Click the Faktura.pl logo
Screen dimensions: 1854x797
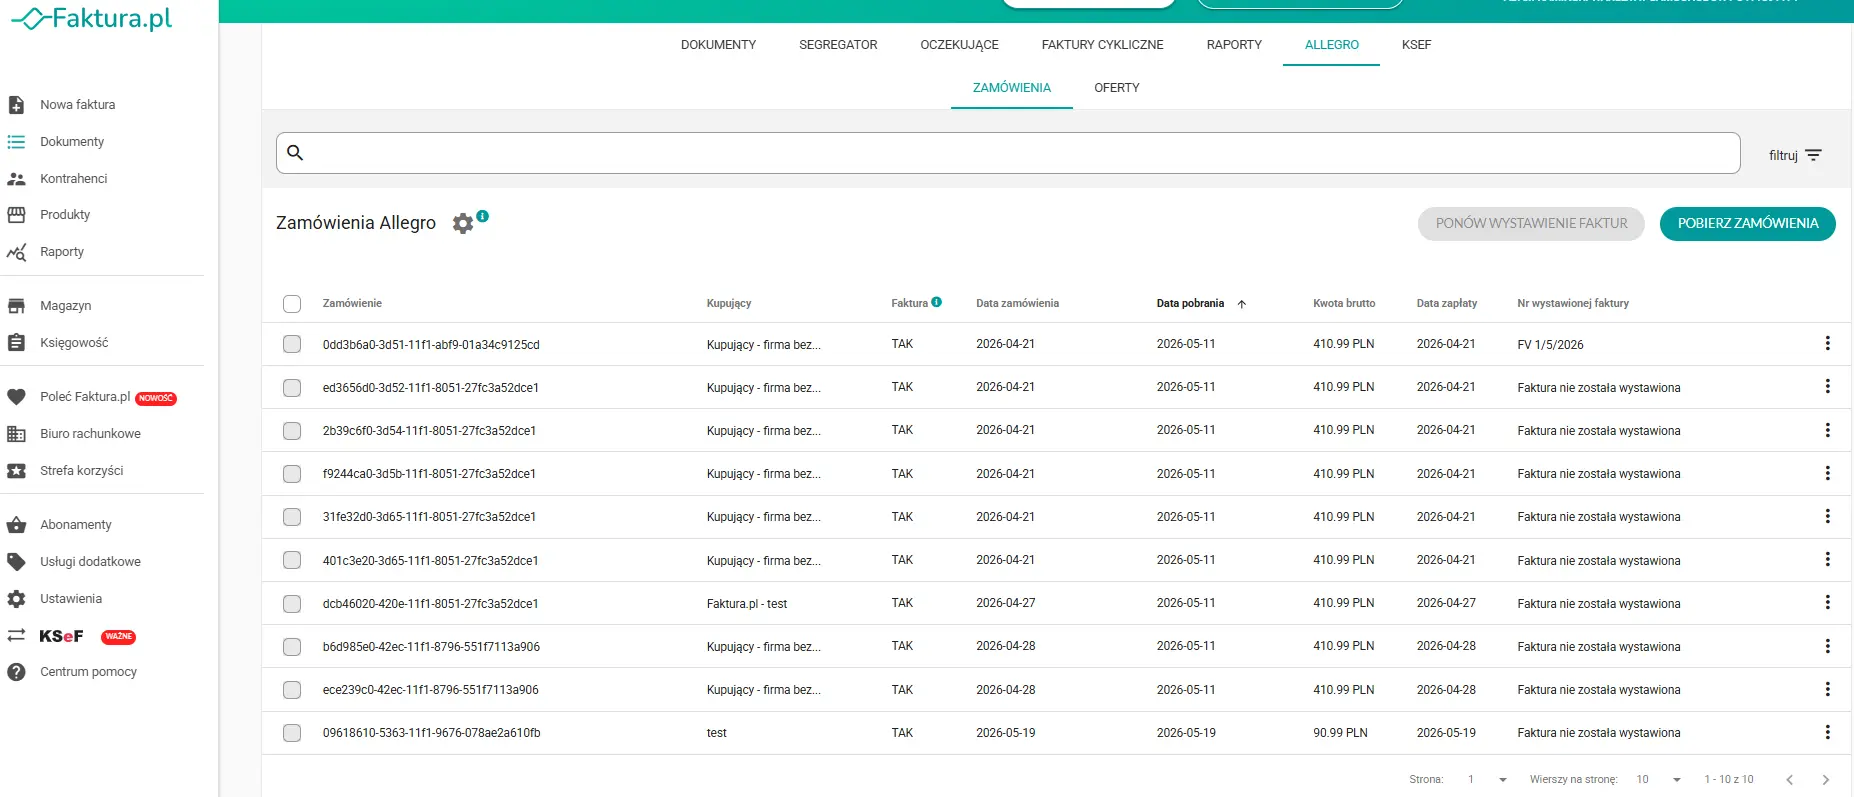tap(92, 18)
